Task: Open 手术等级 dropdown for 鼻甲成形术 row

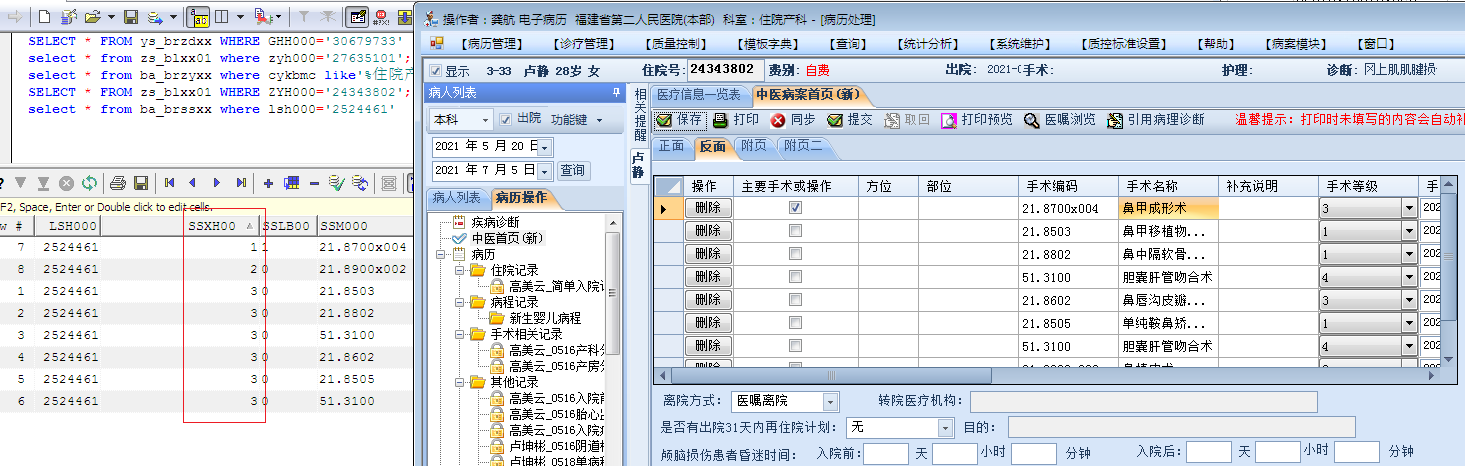Action: (1409, 208)
